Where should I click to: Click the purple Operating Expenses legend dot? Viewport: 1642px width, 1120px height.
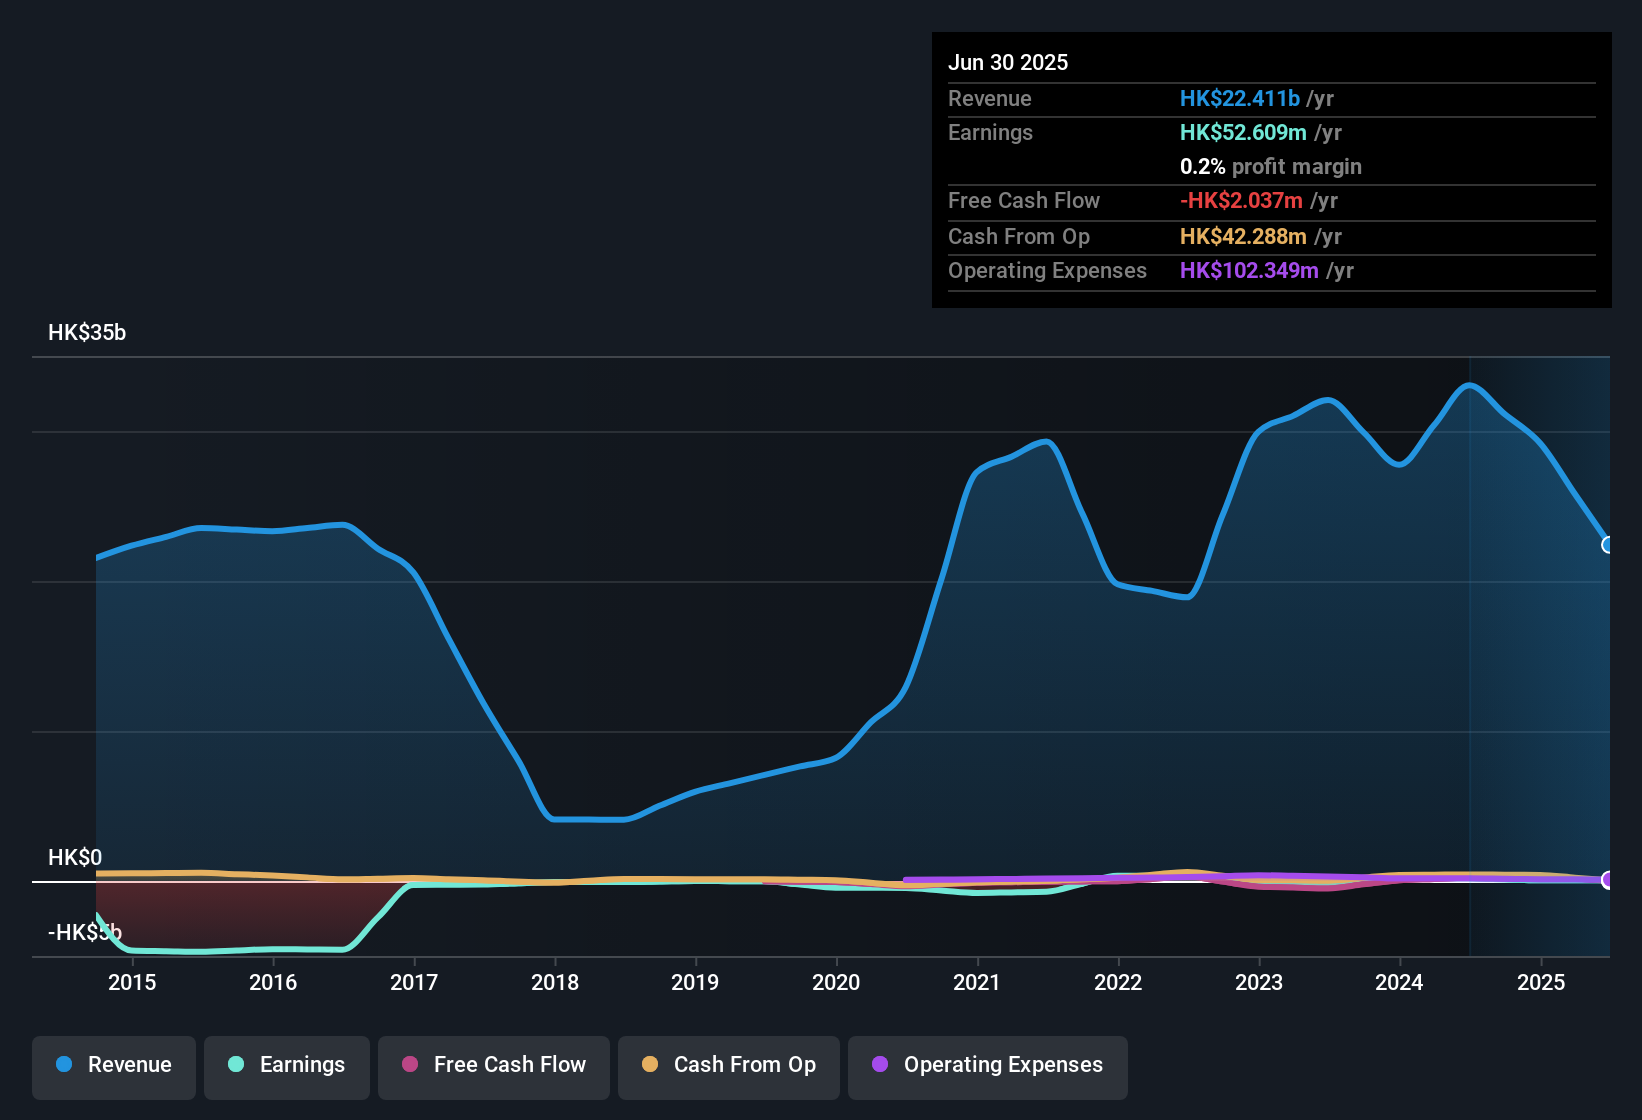pyautogui.click(x=880, y=1065)
